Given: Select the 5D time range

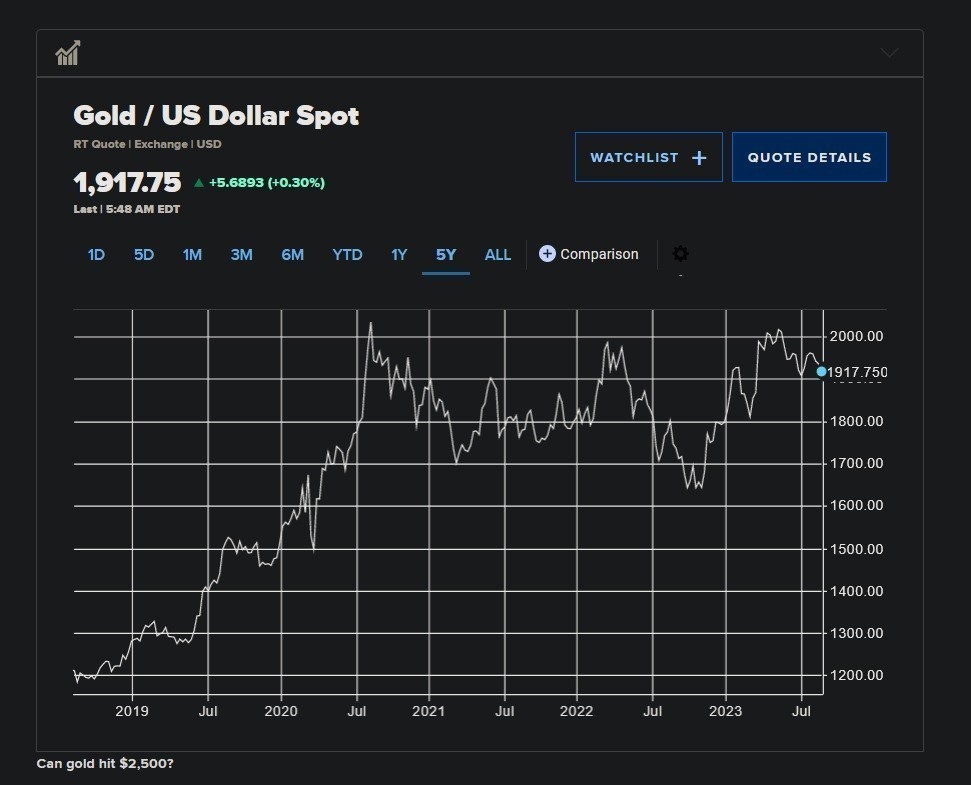Looking at the screenshot, I should (x=144, y=255).
